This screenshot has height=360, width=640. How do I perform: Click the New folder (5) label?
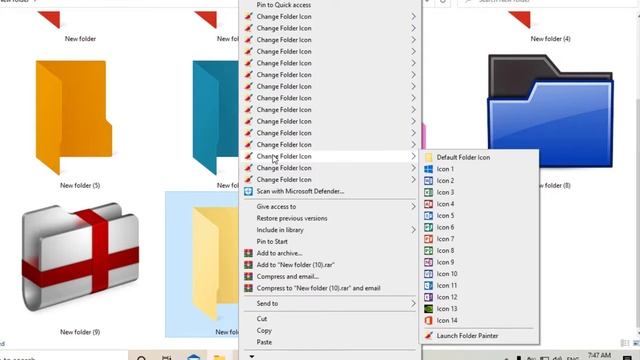point(80,185)
